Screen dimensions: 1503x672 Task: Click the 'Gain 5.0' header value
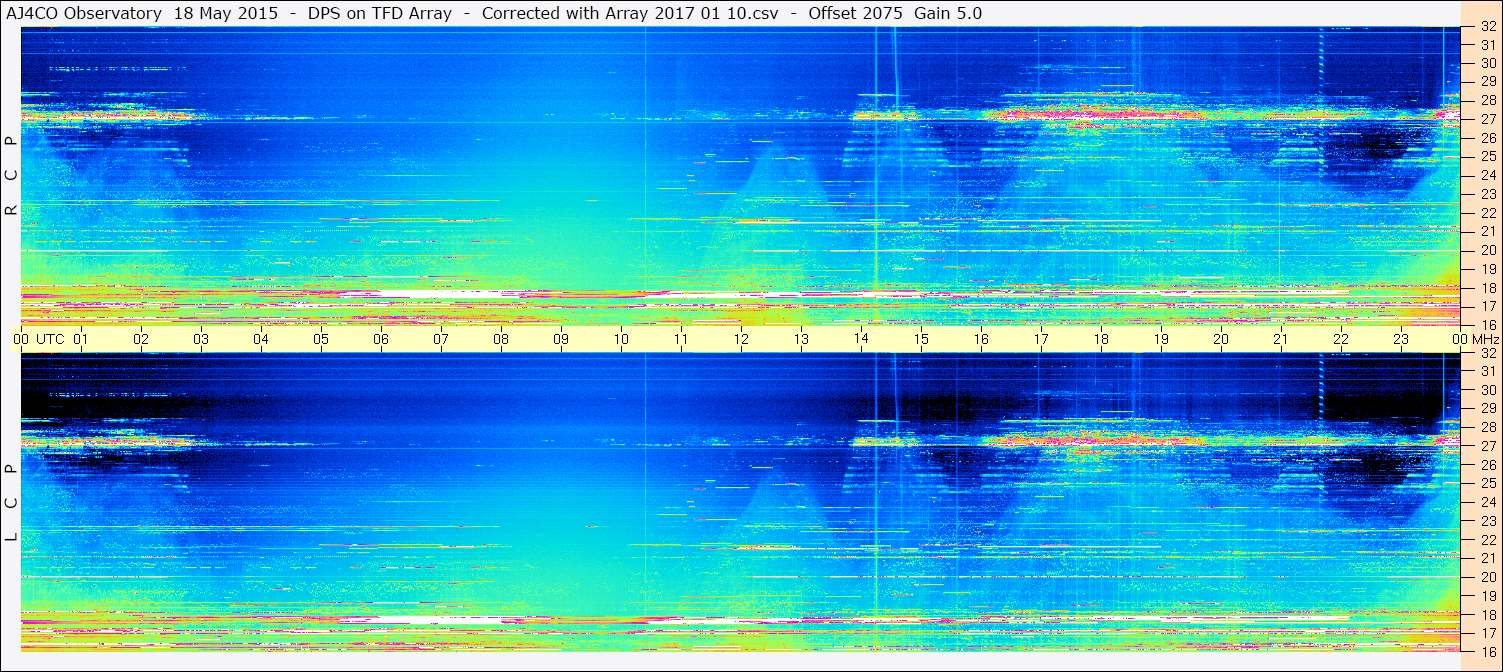click(948, 13)
